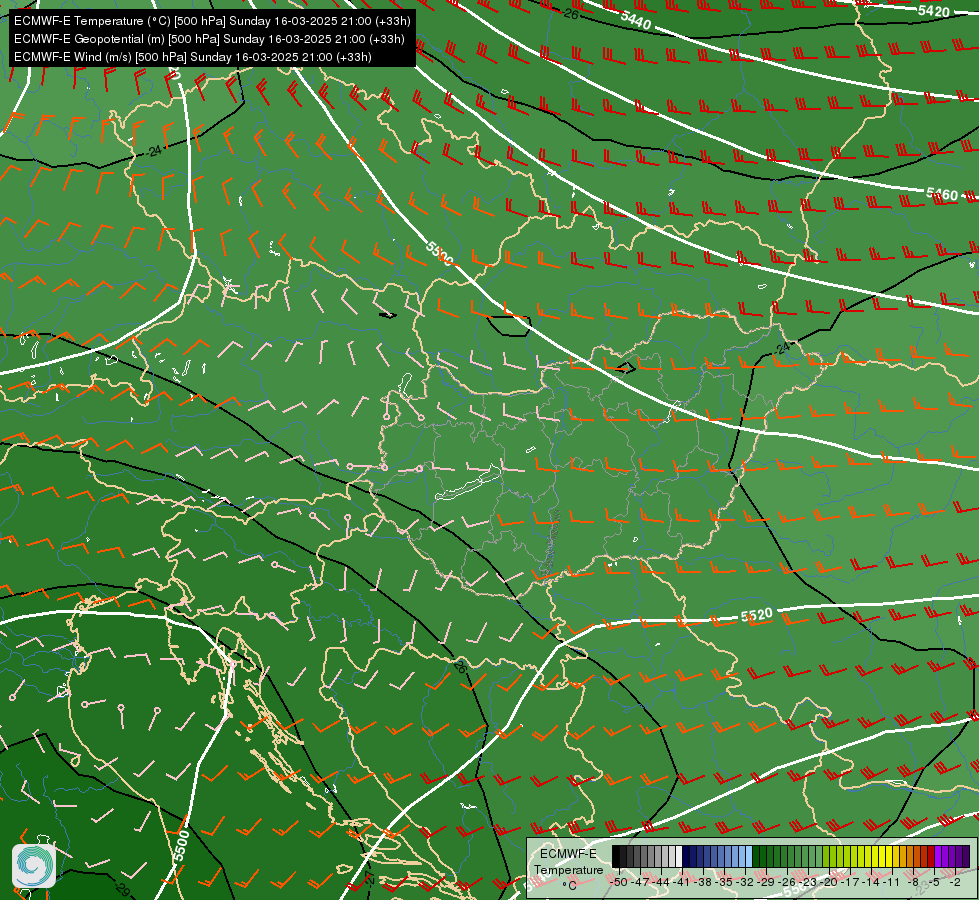Click the -29 isotherm label

point(122,888)
